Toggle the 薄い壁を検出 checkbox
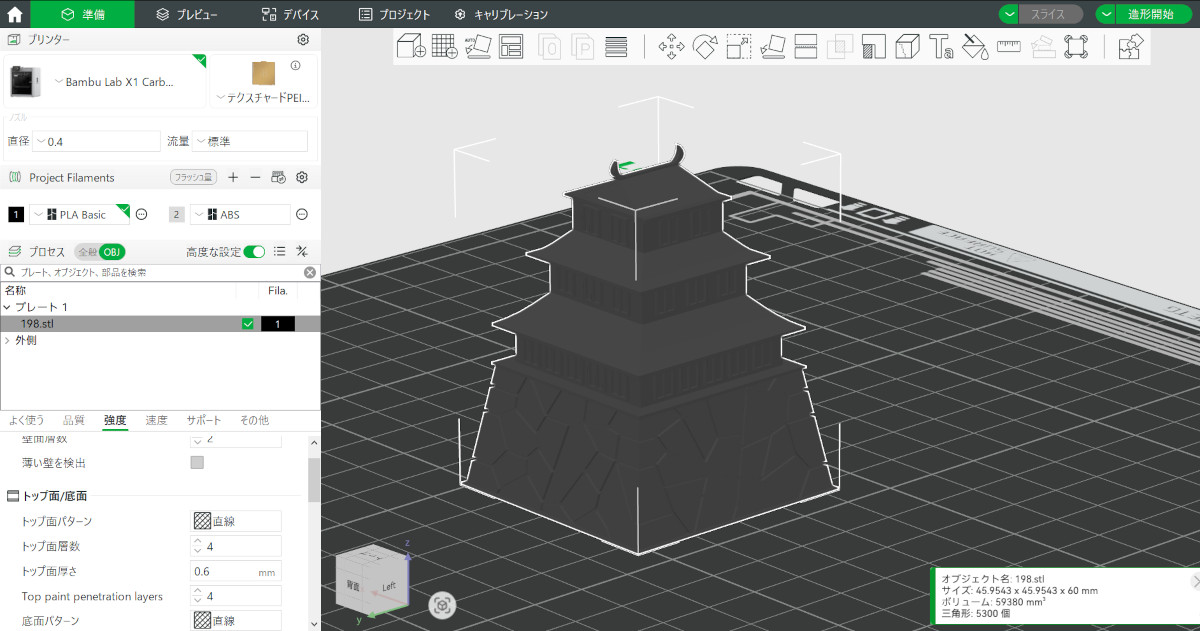 pos(197,463)
